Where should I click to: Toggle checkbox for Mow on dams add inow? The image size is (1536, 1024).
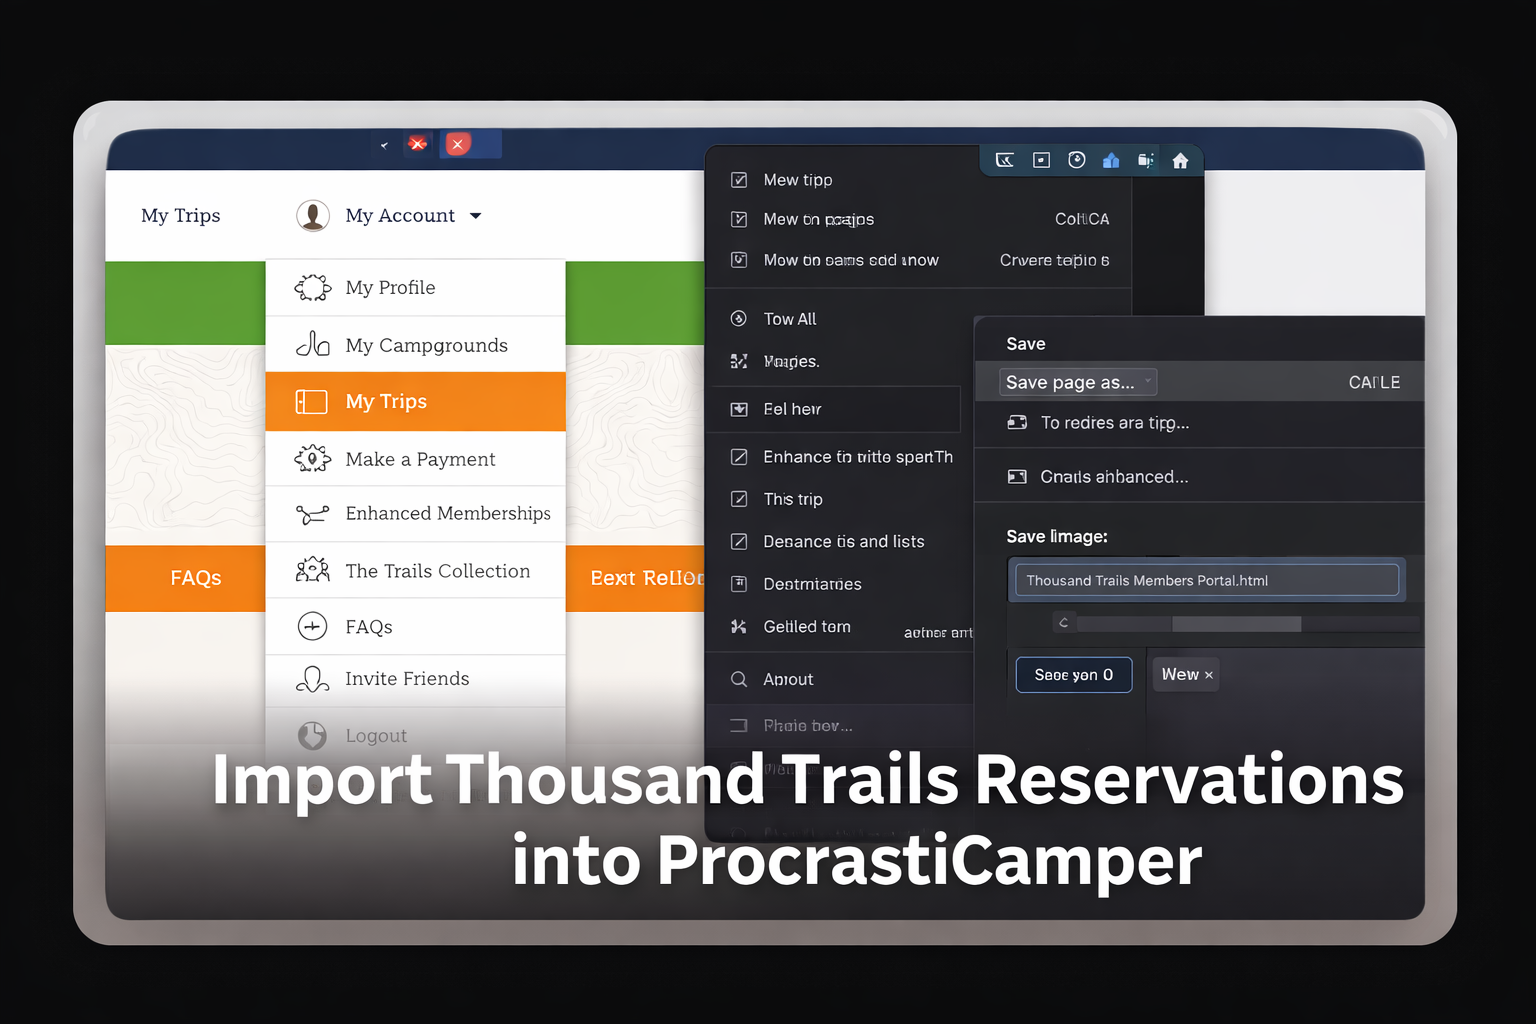point(739,260)
